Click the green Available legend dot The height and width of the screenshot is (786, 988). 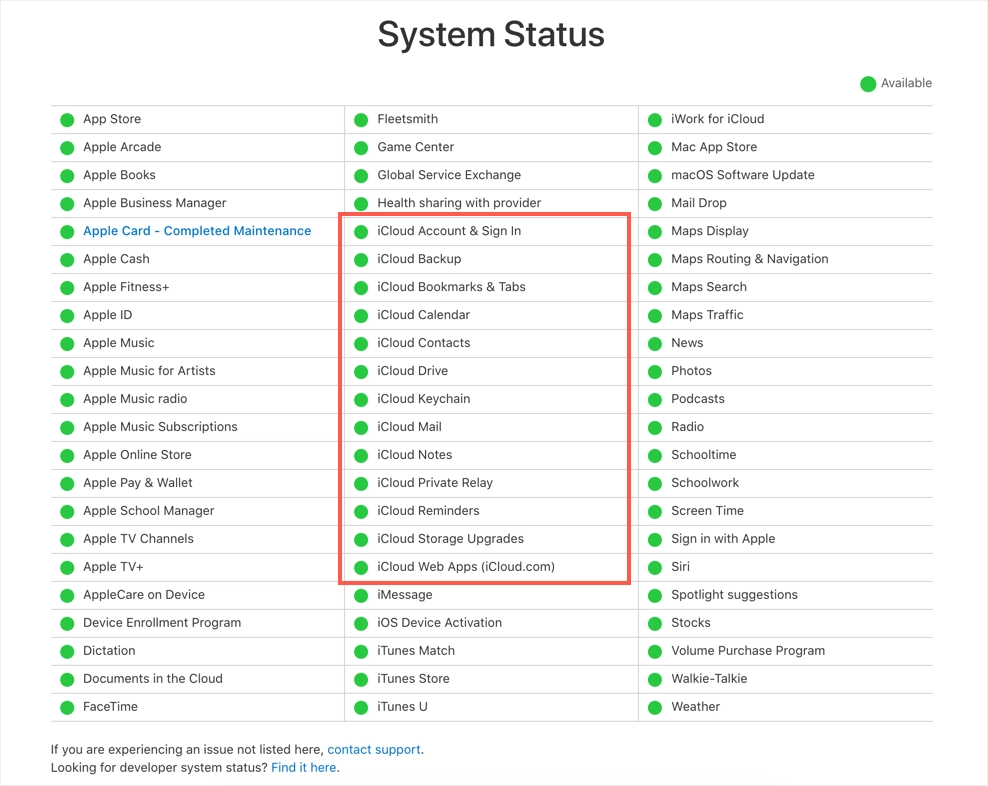pos(868,84)
